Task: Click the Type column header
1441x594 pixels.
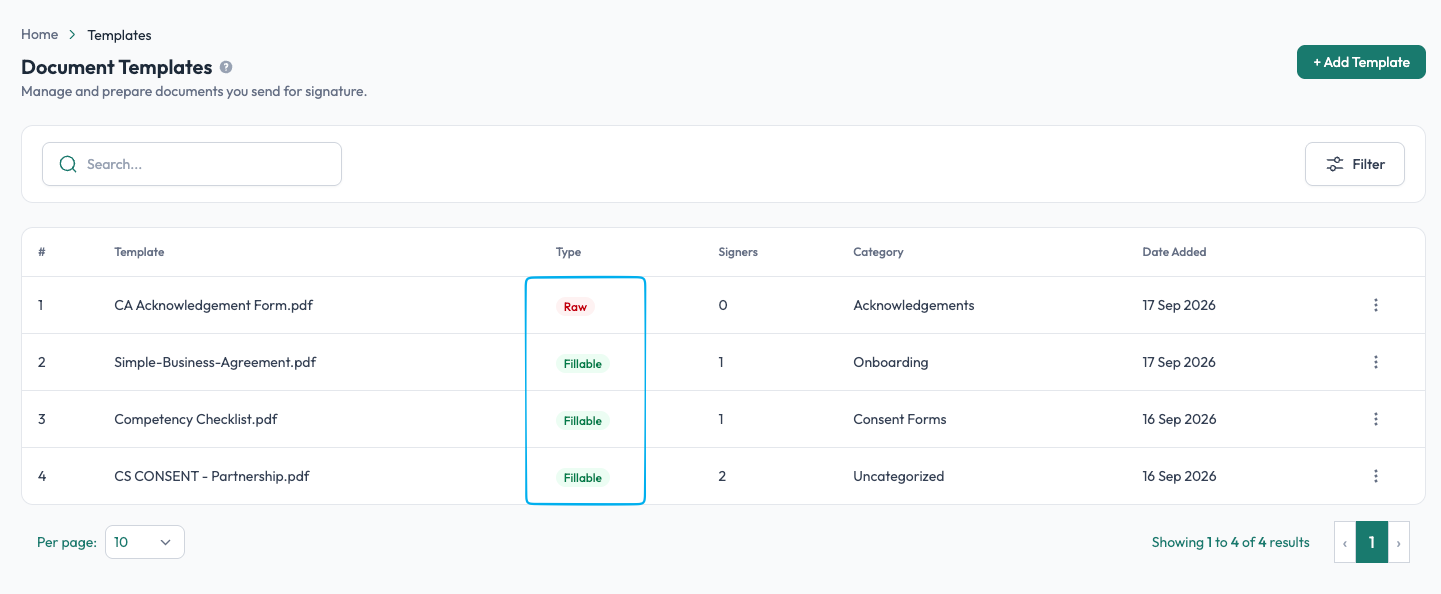Action: tap(568, 252)
